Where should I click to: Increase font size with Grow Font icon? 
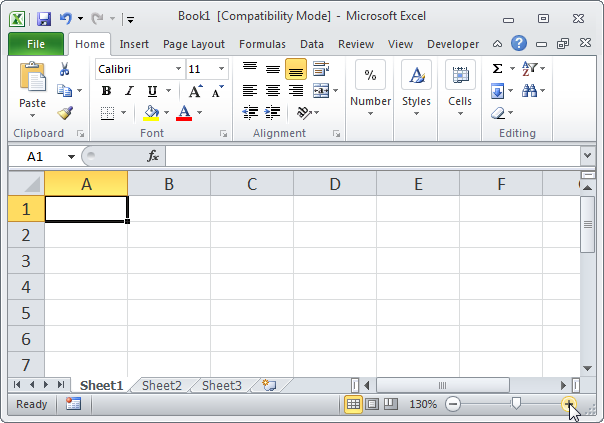tap(196, 91)
